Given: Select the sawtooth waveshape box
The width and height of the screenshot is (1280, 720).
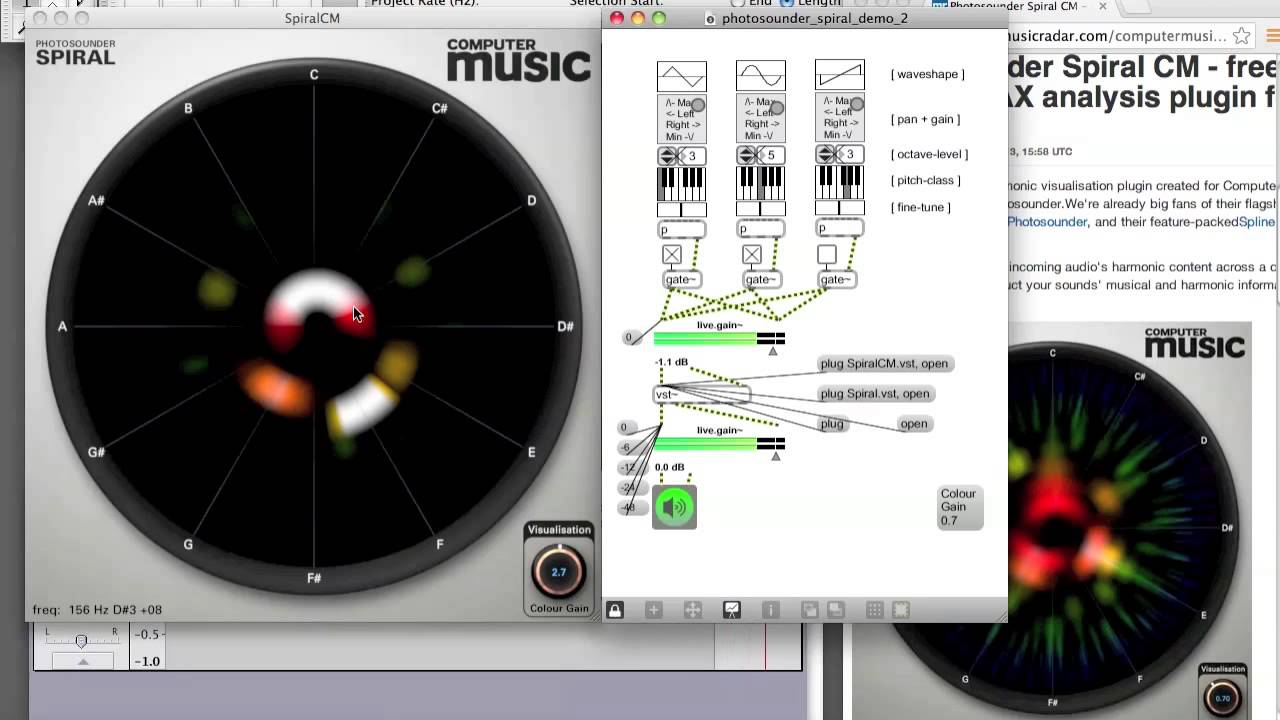Looking at the screenshot, I should [x=839, y=76].
